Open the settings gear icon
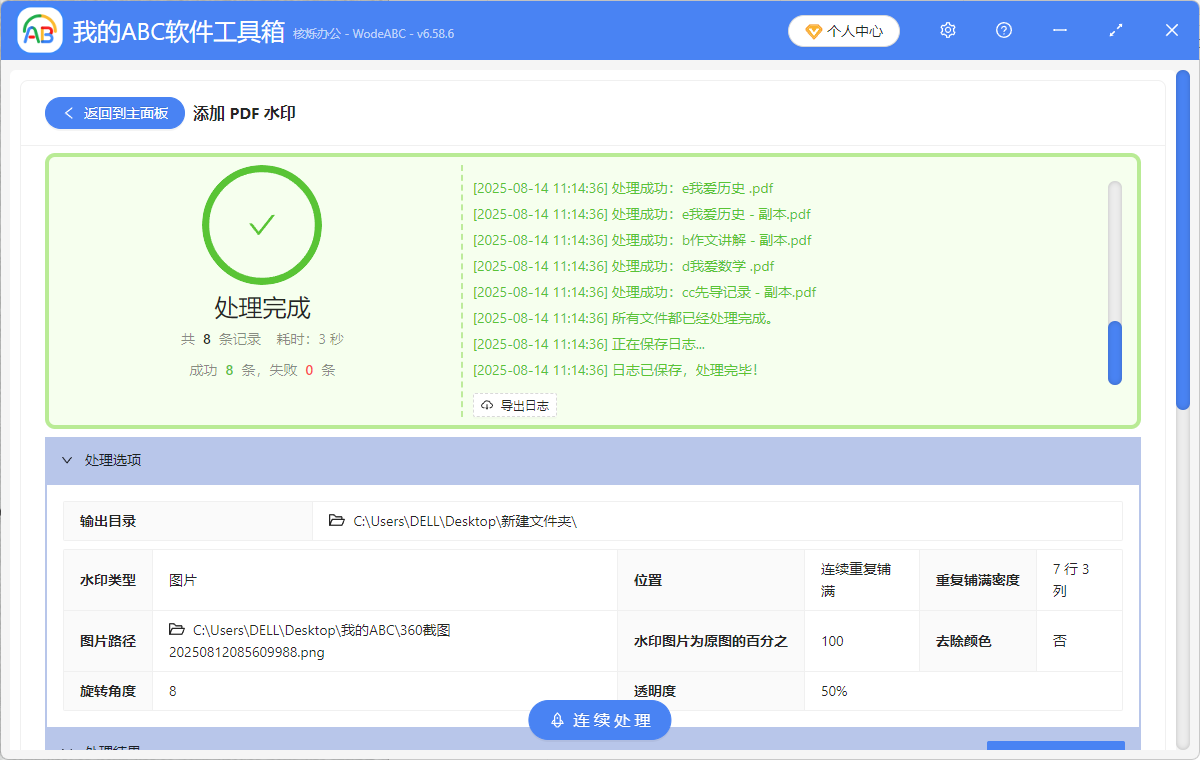The width and height of the screenshot is (1200, 760). click(x=947, y=30)
